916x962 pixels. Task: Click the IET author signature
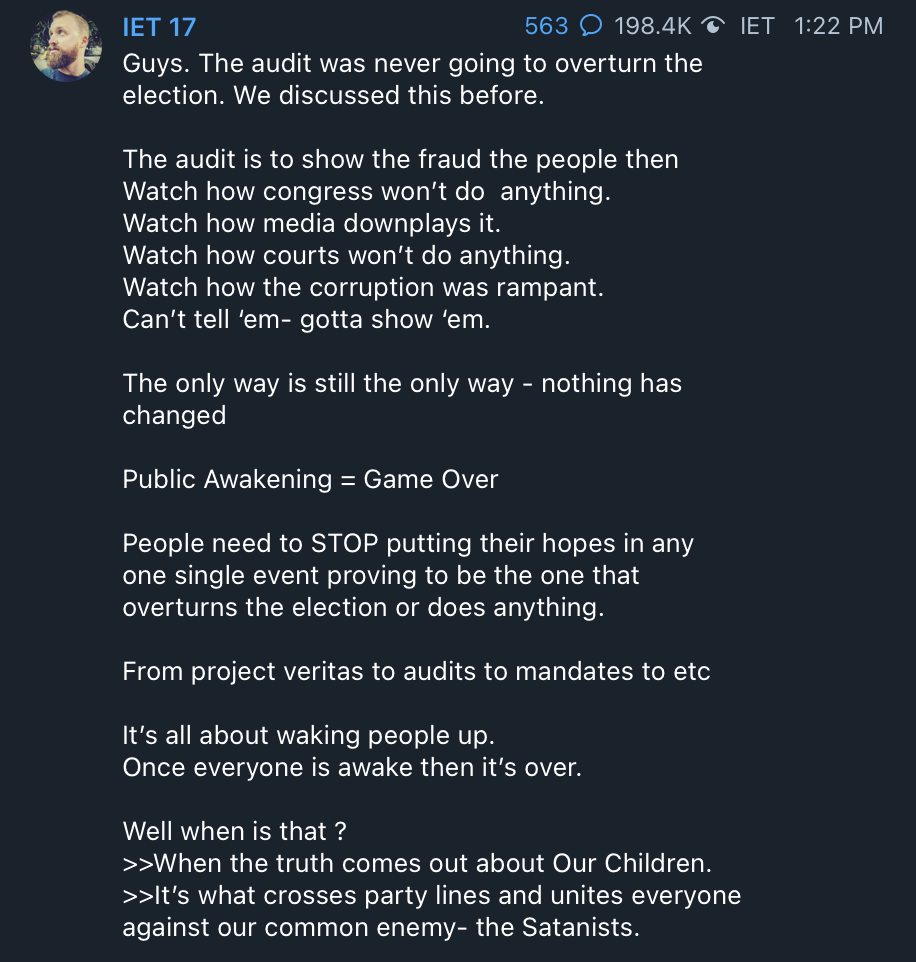[757, 26]
